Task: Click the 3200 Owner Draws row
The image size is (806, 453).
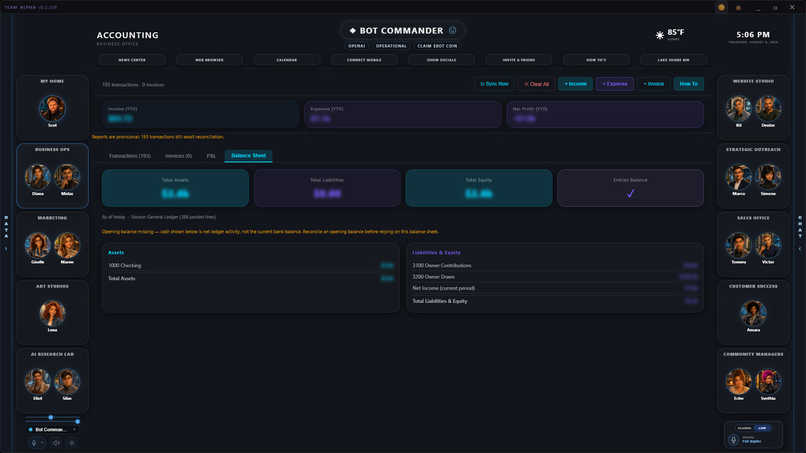Action: point(555,277)
